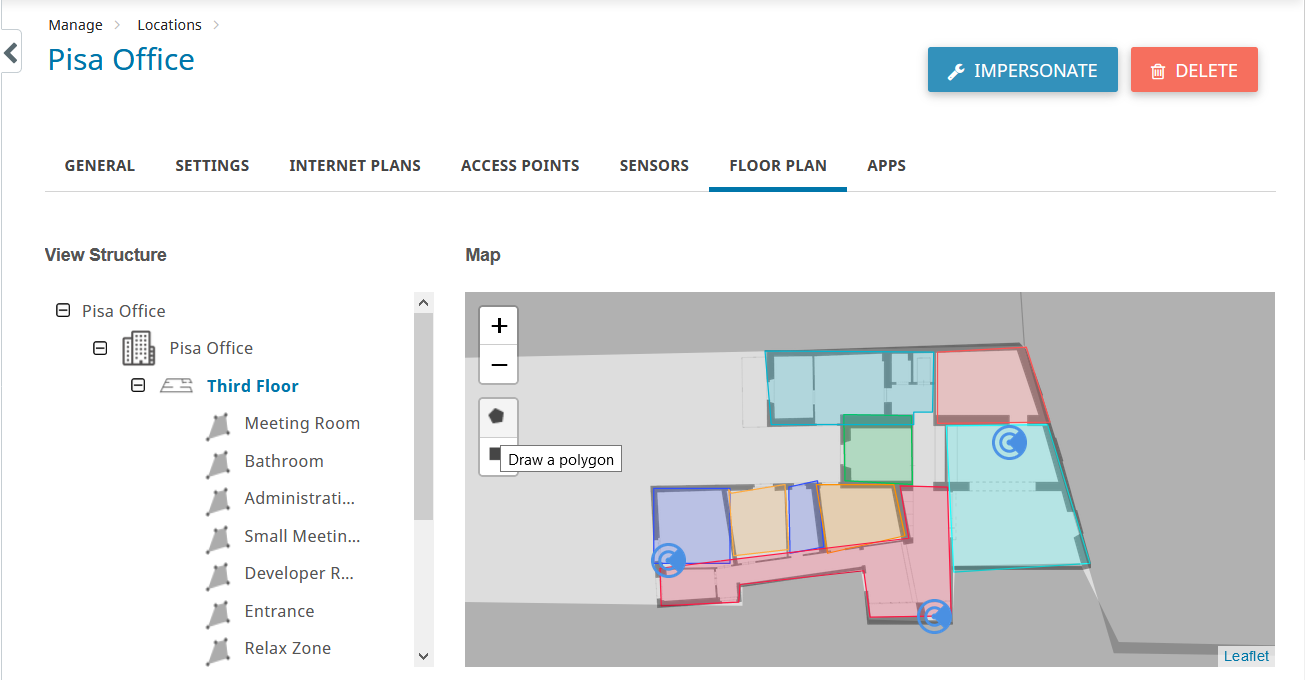Click the access point by the blue room

coord(668,560)
